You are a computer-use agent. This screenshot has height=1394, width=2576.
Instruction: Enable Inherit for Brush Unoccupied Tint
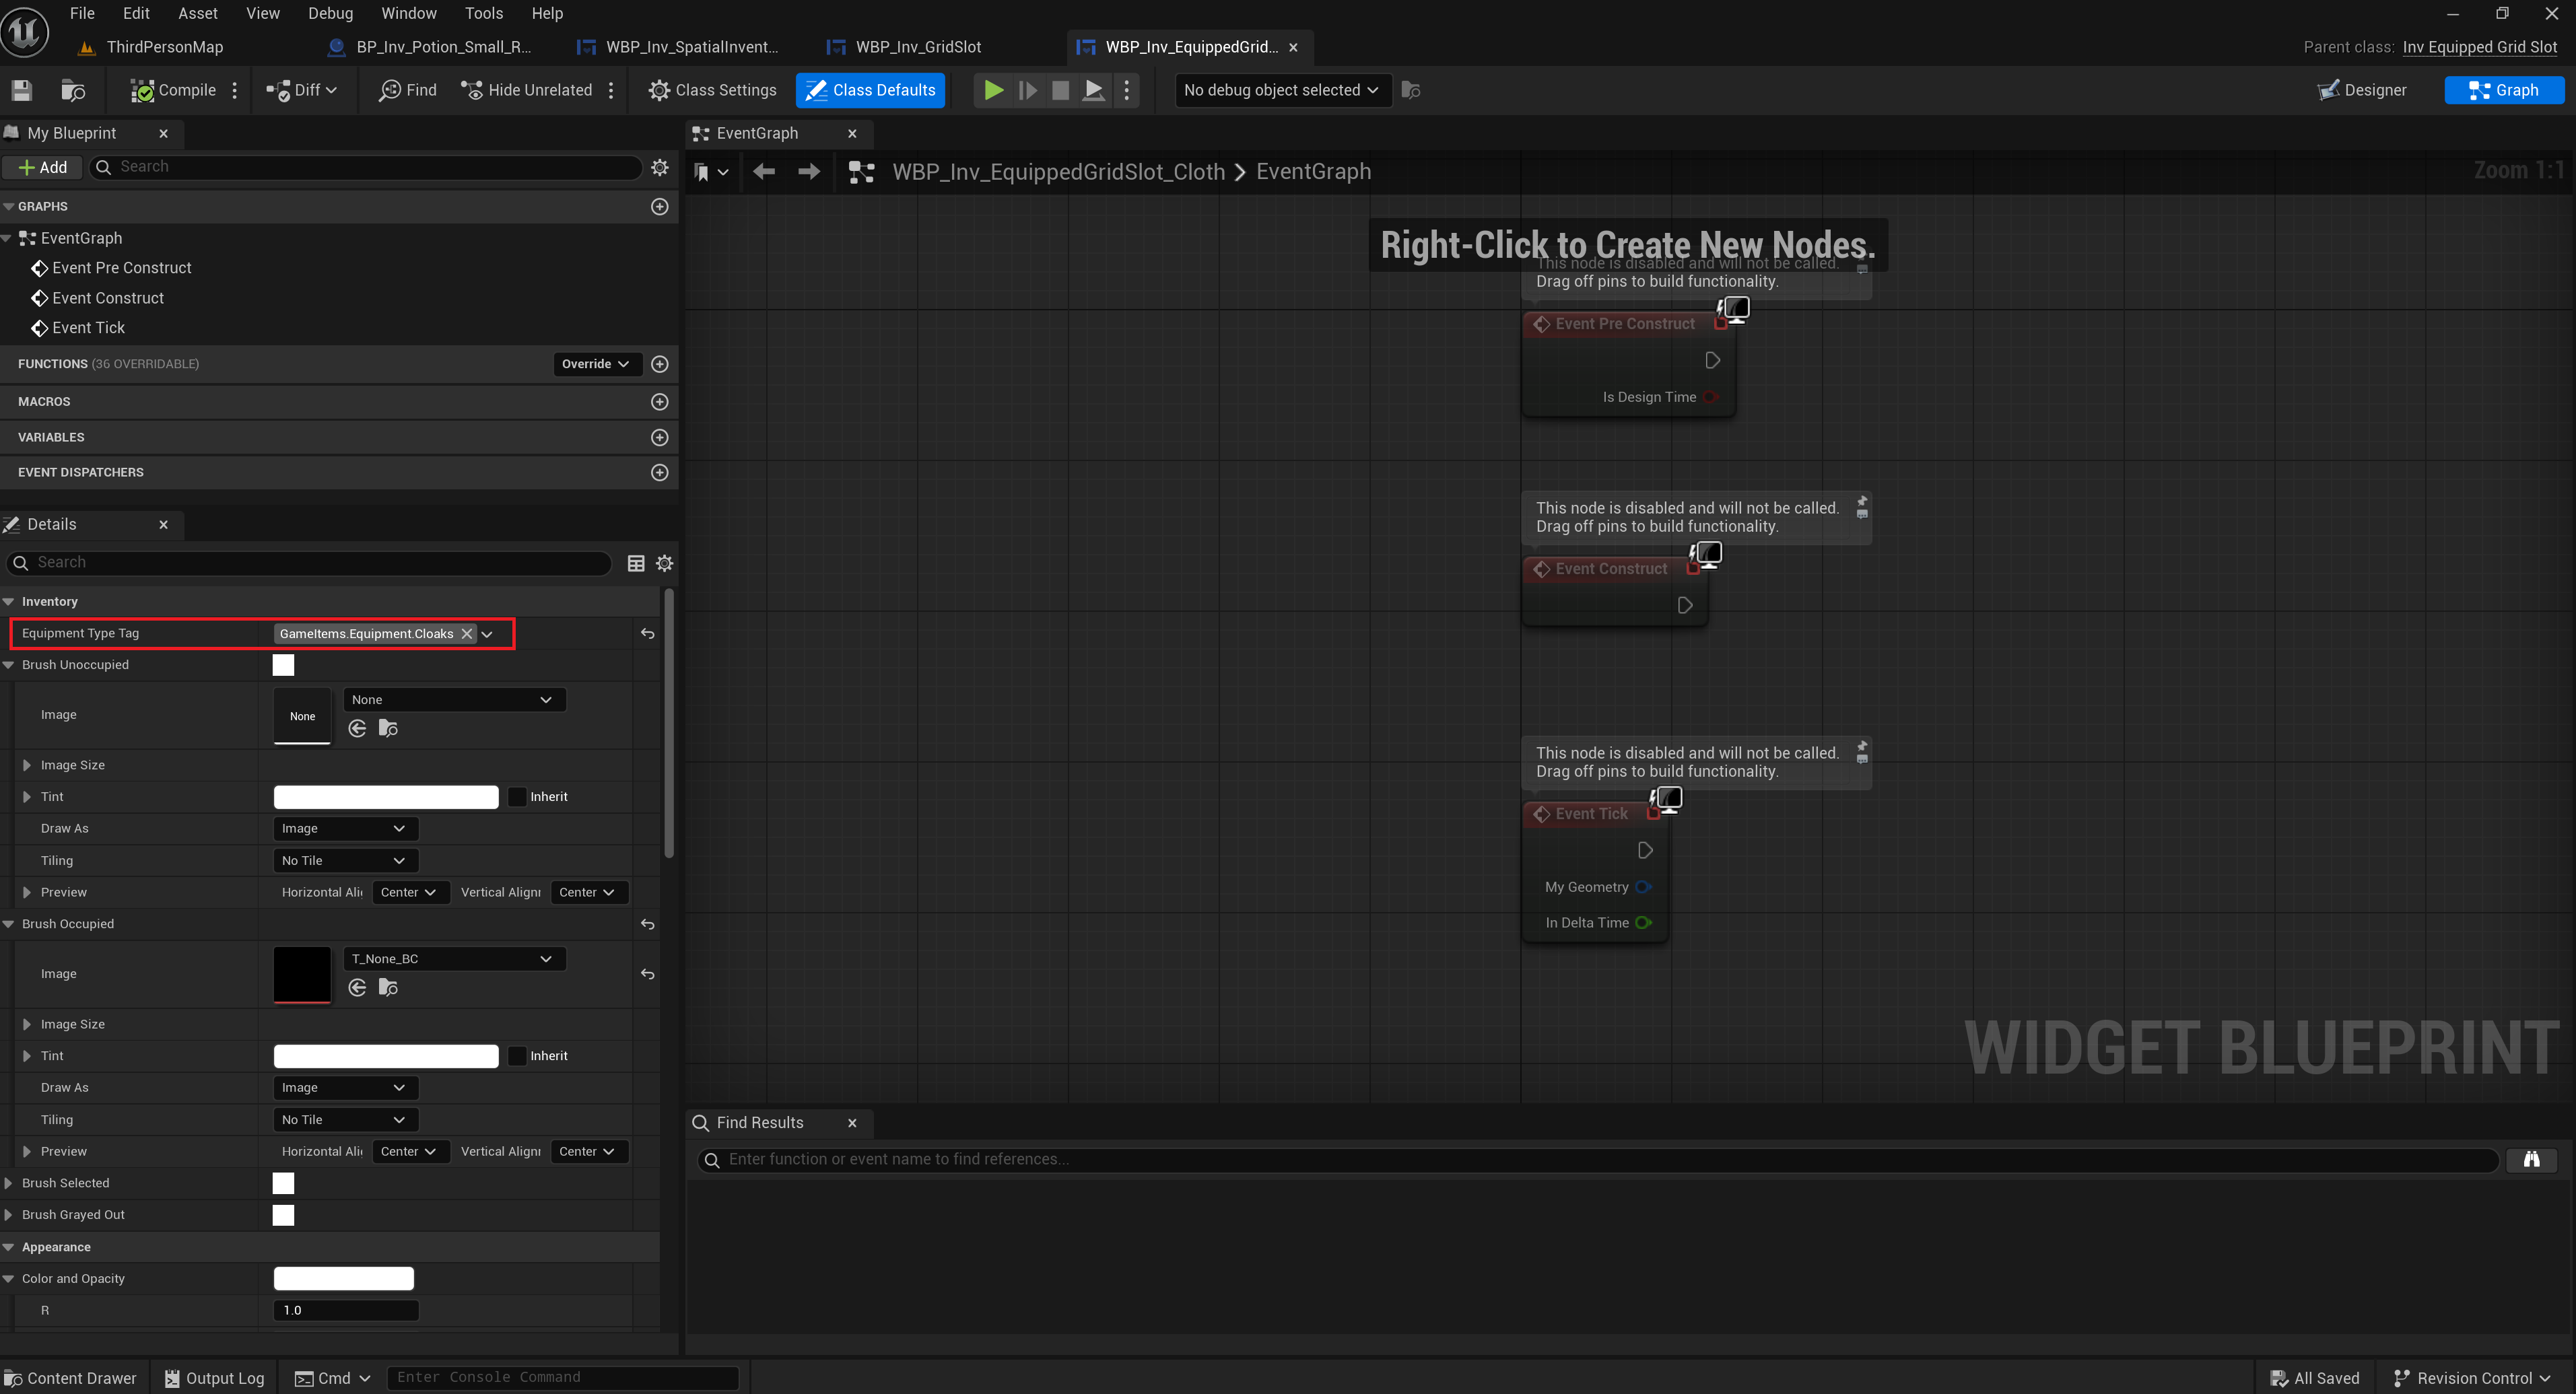point(517,797)
